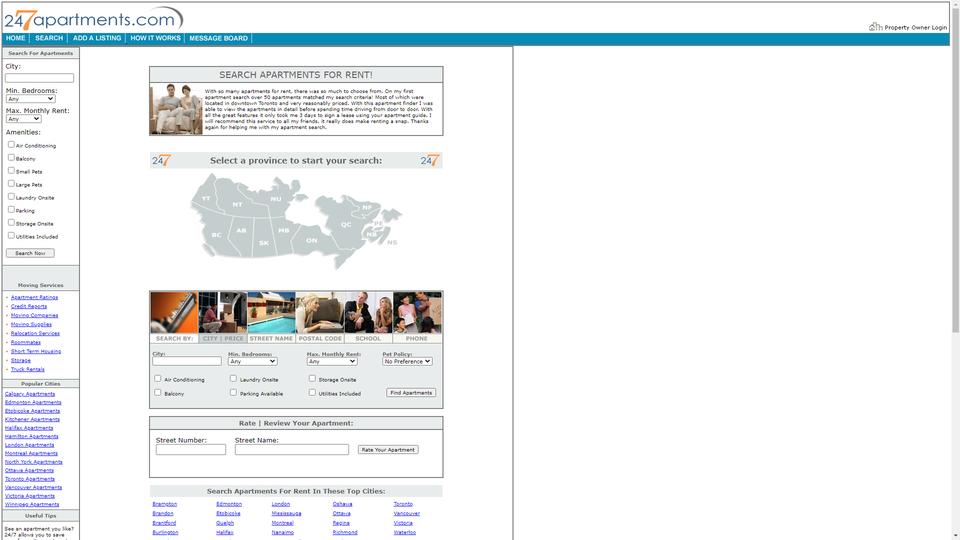Image resolution: width=960 pixels, height=540 pixels.
Task: Open Truck Rentals link
Action: [28, 370]
